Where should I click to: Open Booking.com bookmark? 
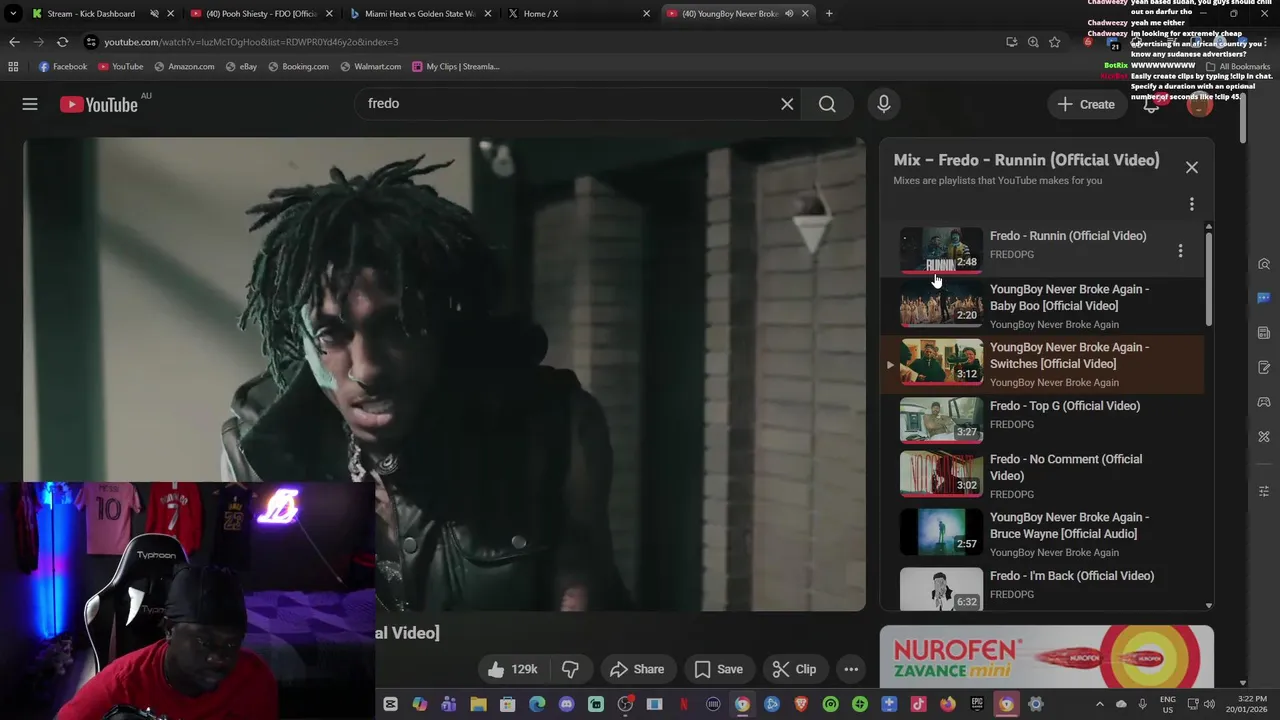pos(298,67)
